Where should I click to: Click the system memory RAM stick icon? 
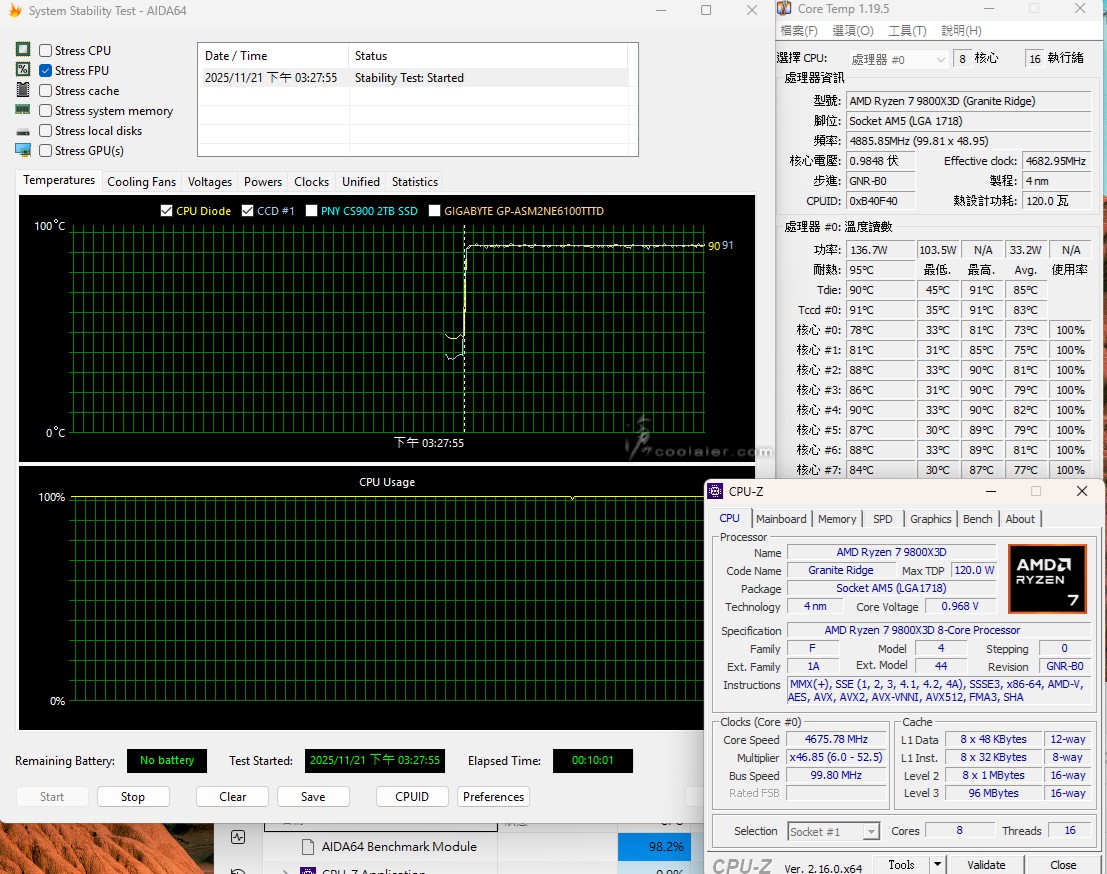[23, 110]
